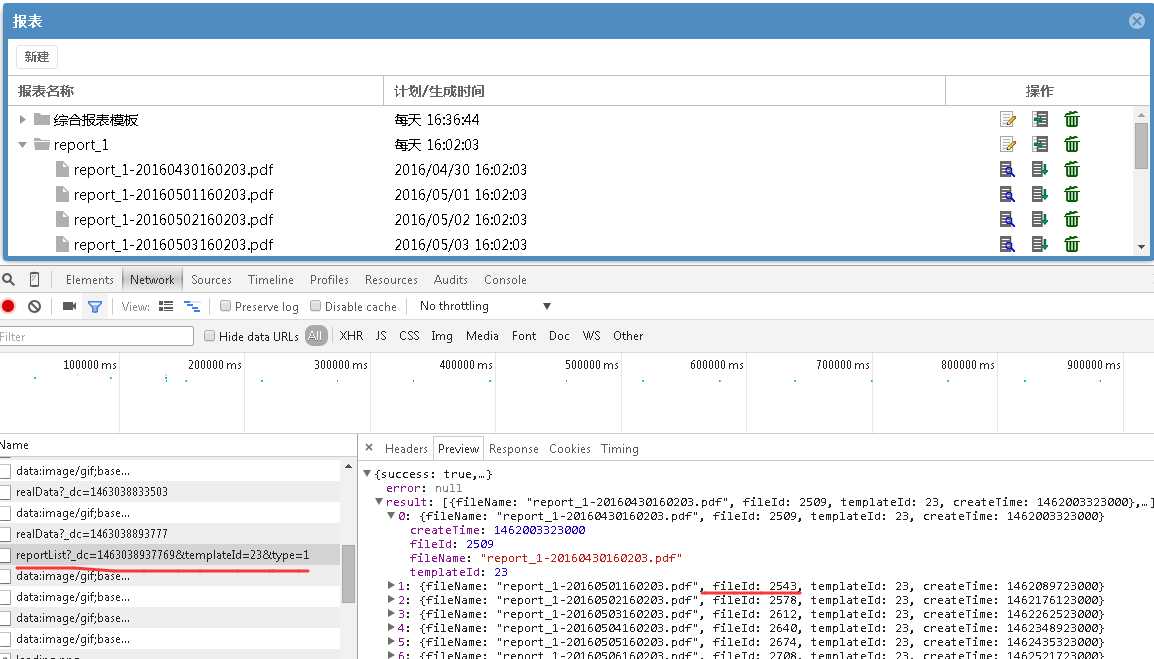Screen dimensions: 1154x659
Task: Close the request details pane
Action: click(x=369, y=448)
